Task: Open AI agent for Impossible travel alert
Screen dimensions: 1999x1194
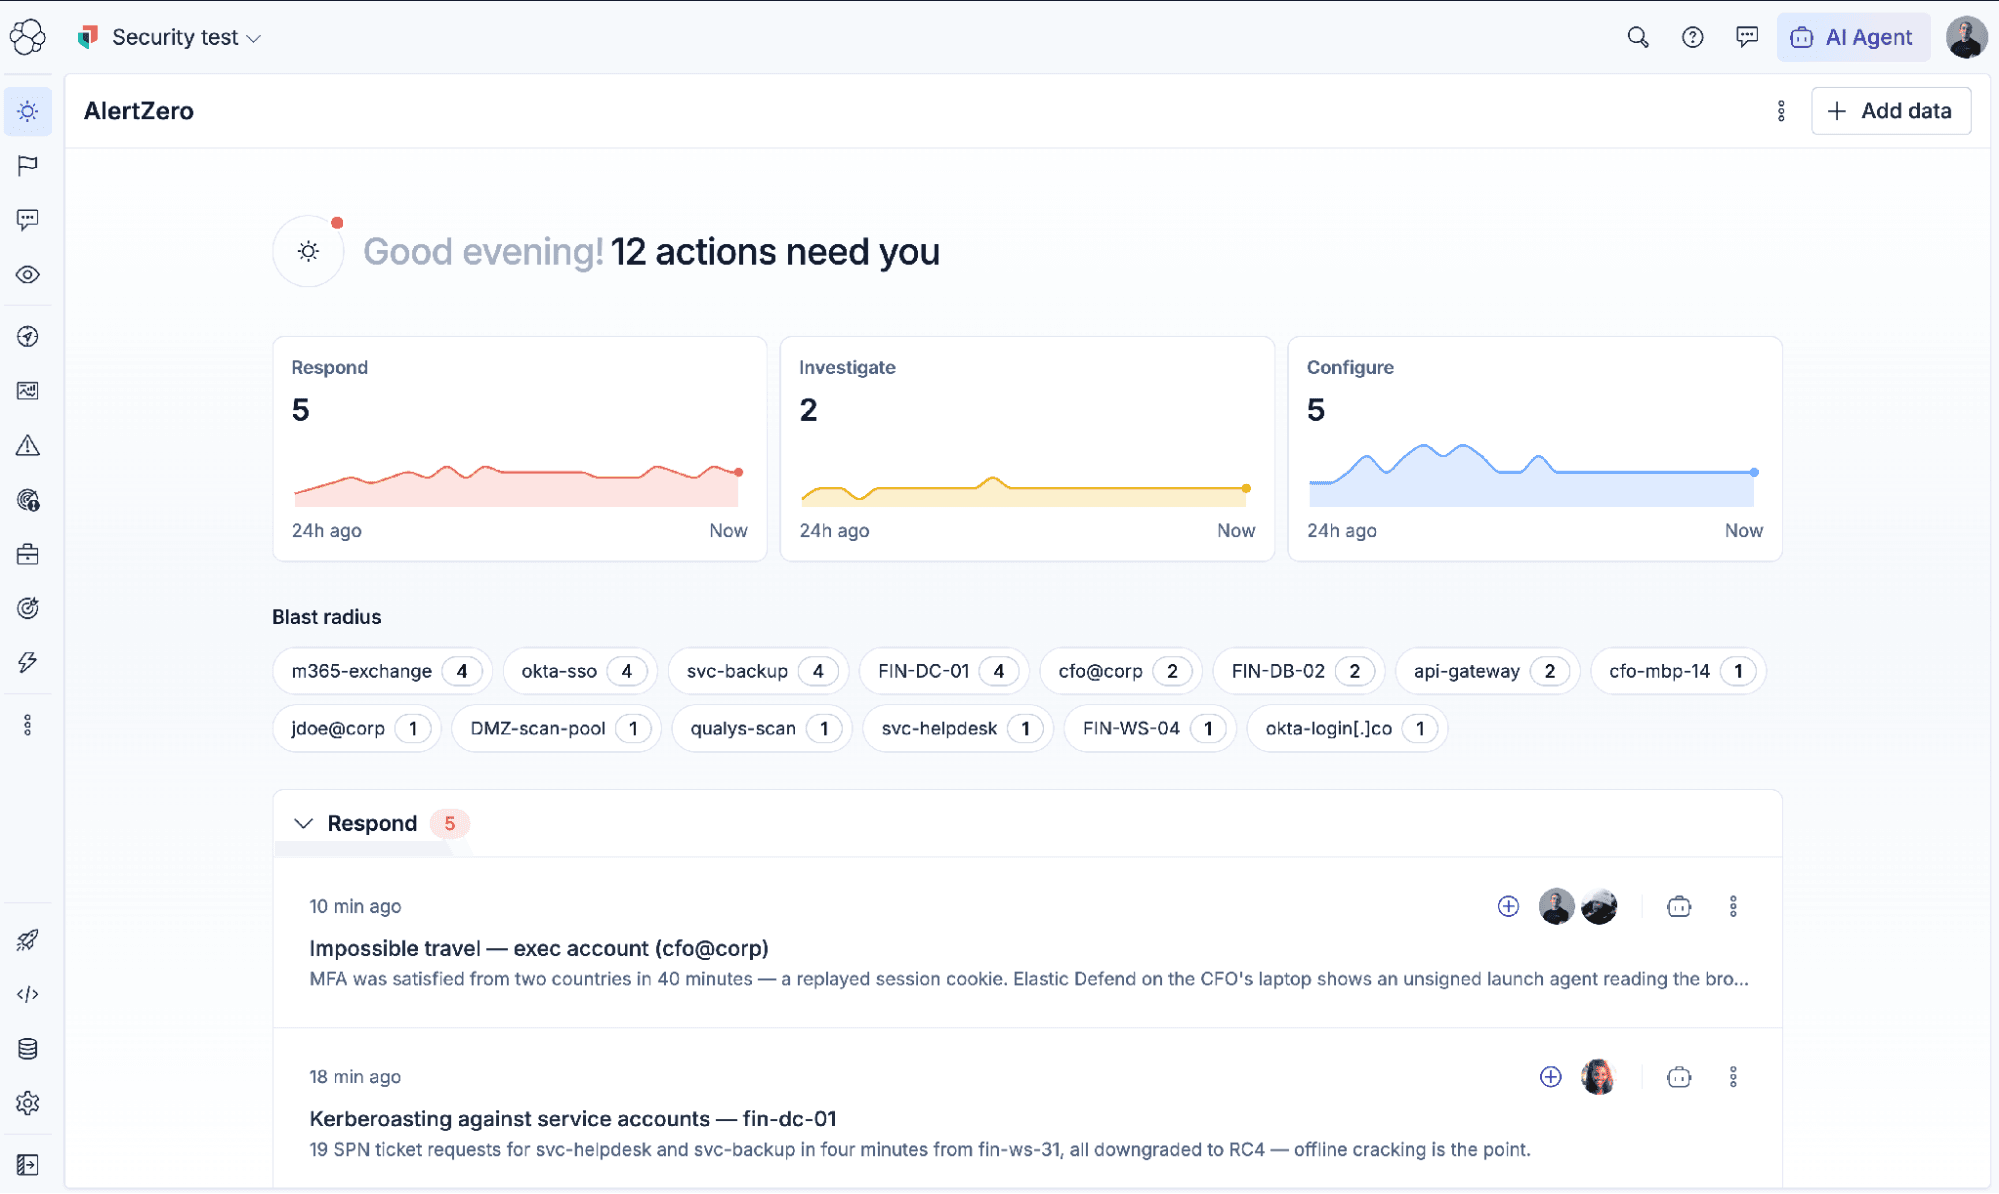Action: click(1679, 906)
